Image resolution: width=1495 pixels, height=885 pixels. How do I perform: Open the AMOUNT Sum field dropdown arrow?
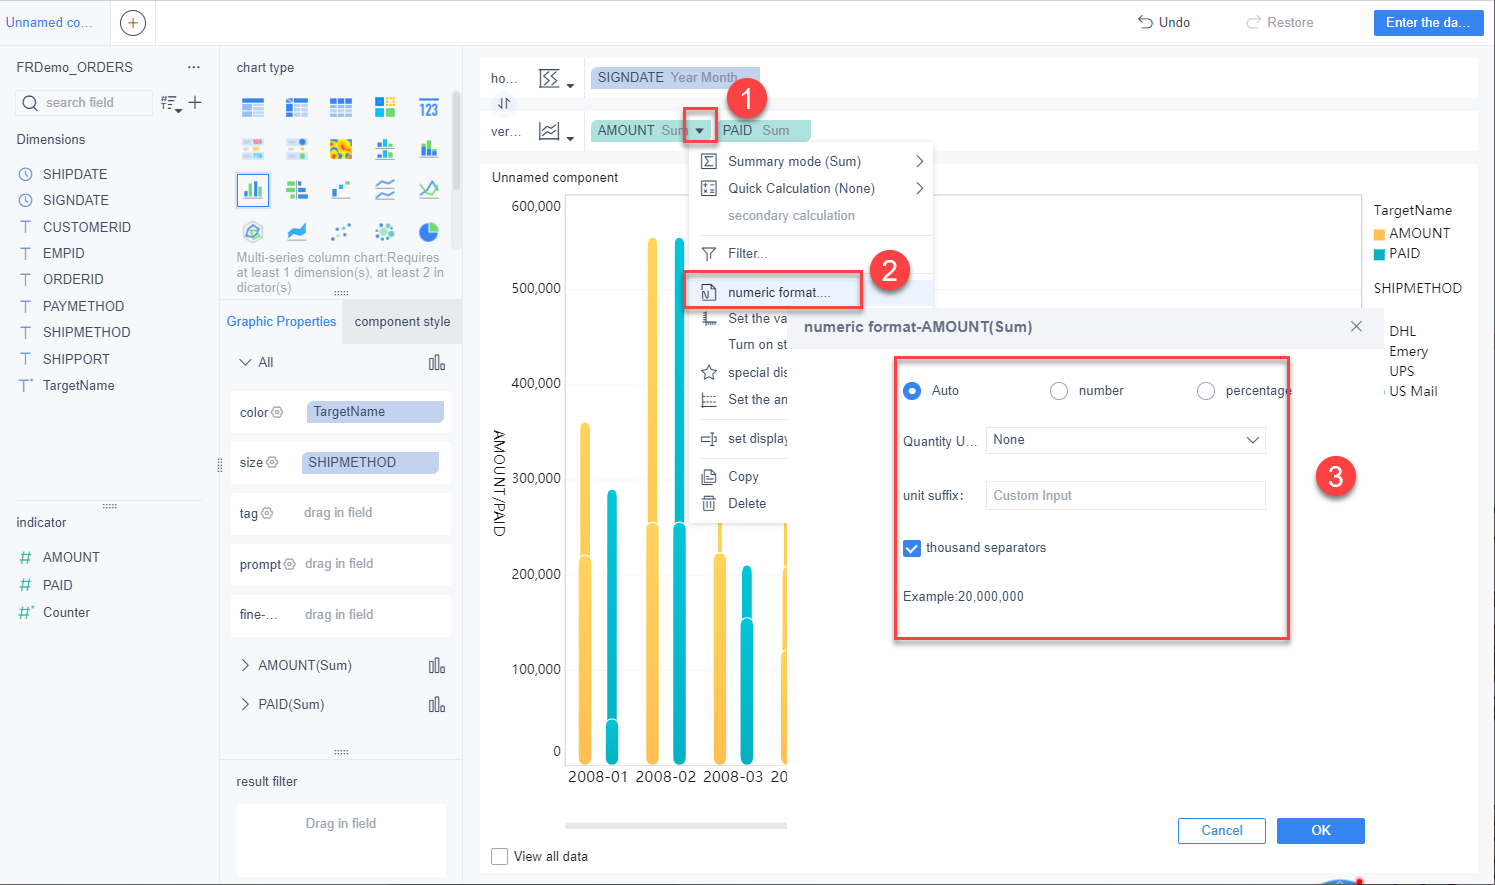click(700, 131)
